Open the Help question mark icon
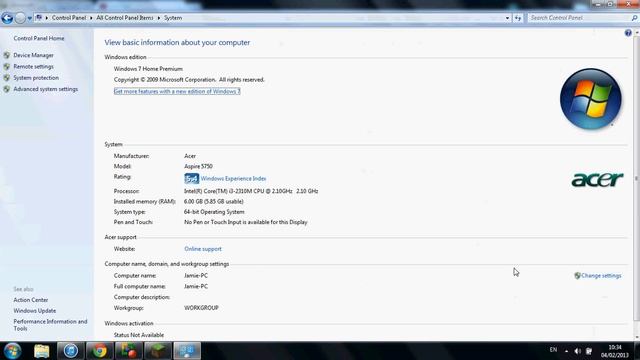 click(x=628, y=33)
